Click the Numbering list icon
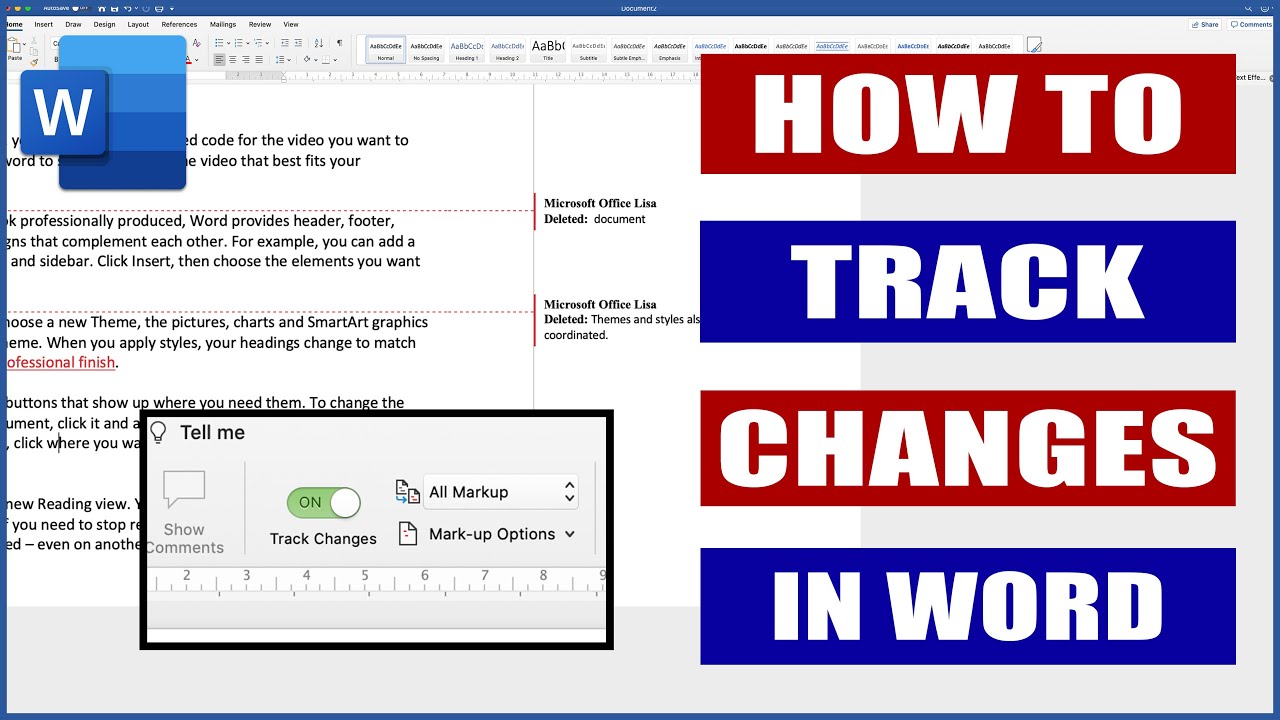This screenshot has width=1280, height=720. pos(238,43)
